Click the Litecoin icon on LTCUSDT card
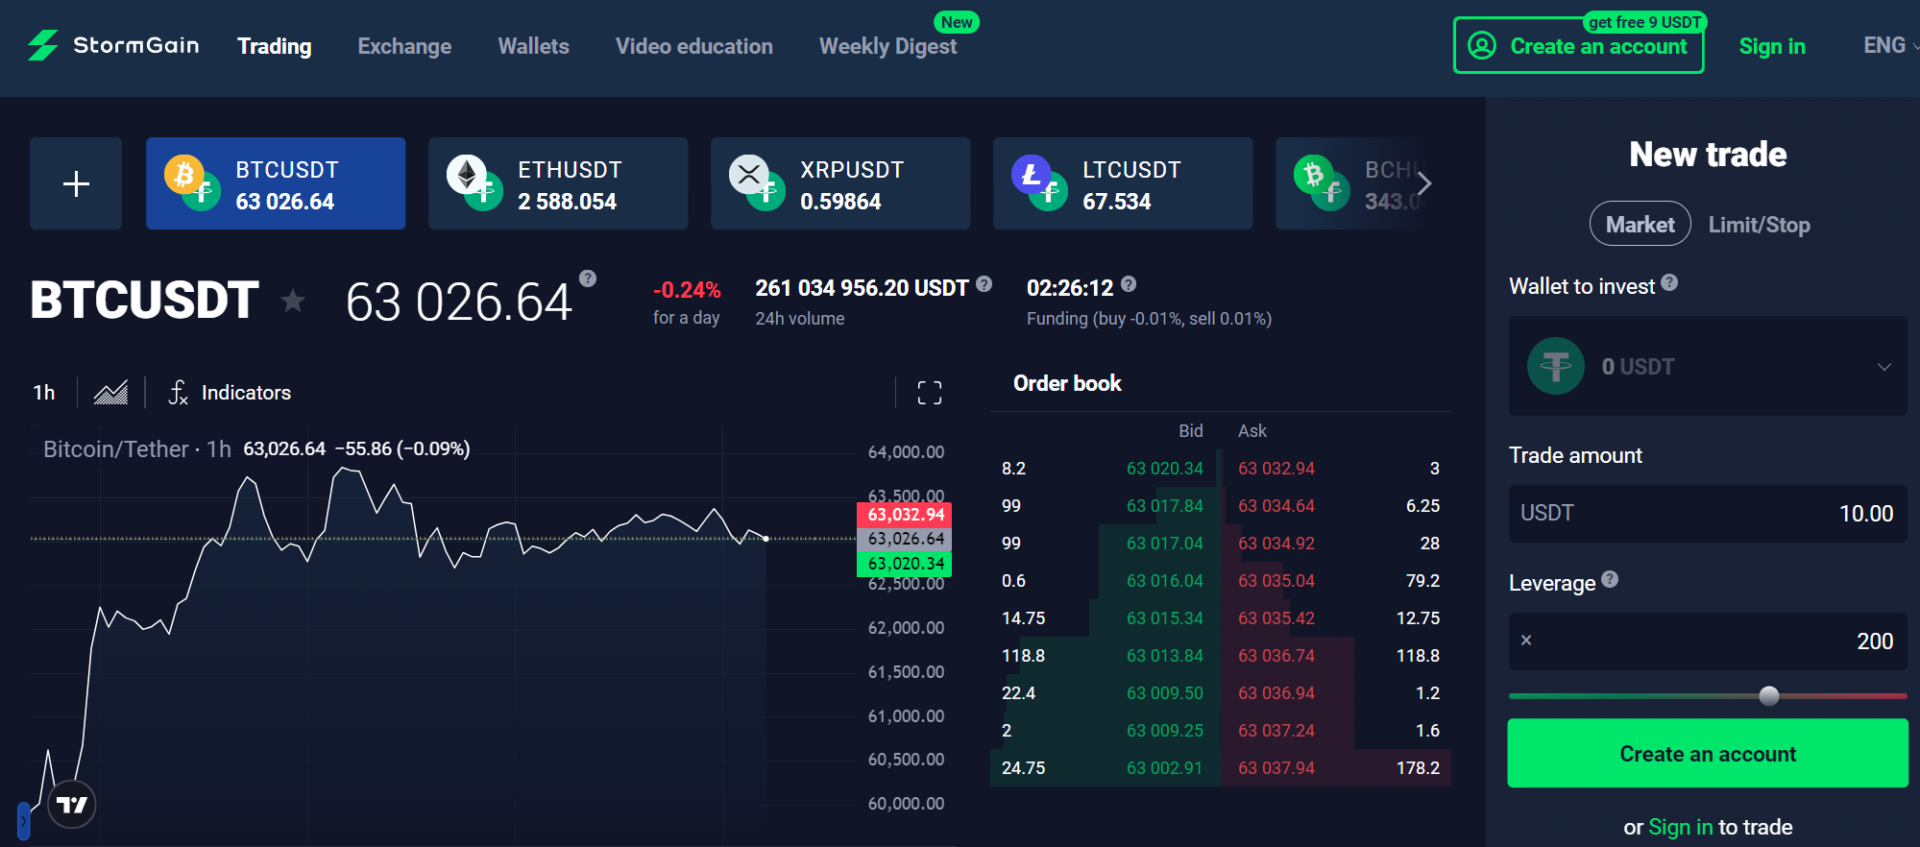Viewport: 1920px width, 847px height. pyautogui.click(x=1031, y=175)
